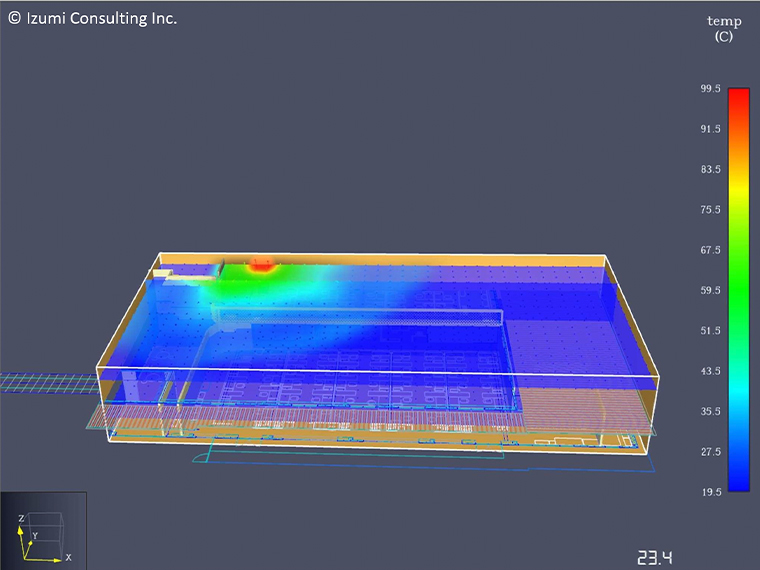
Task: Click the 19.5 minimum legend label
Action: pos(711,492)
